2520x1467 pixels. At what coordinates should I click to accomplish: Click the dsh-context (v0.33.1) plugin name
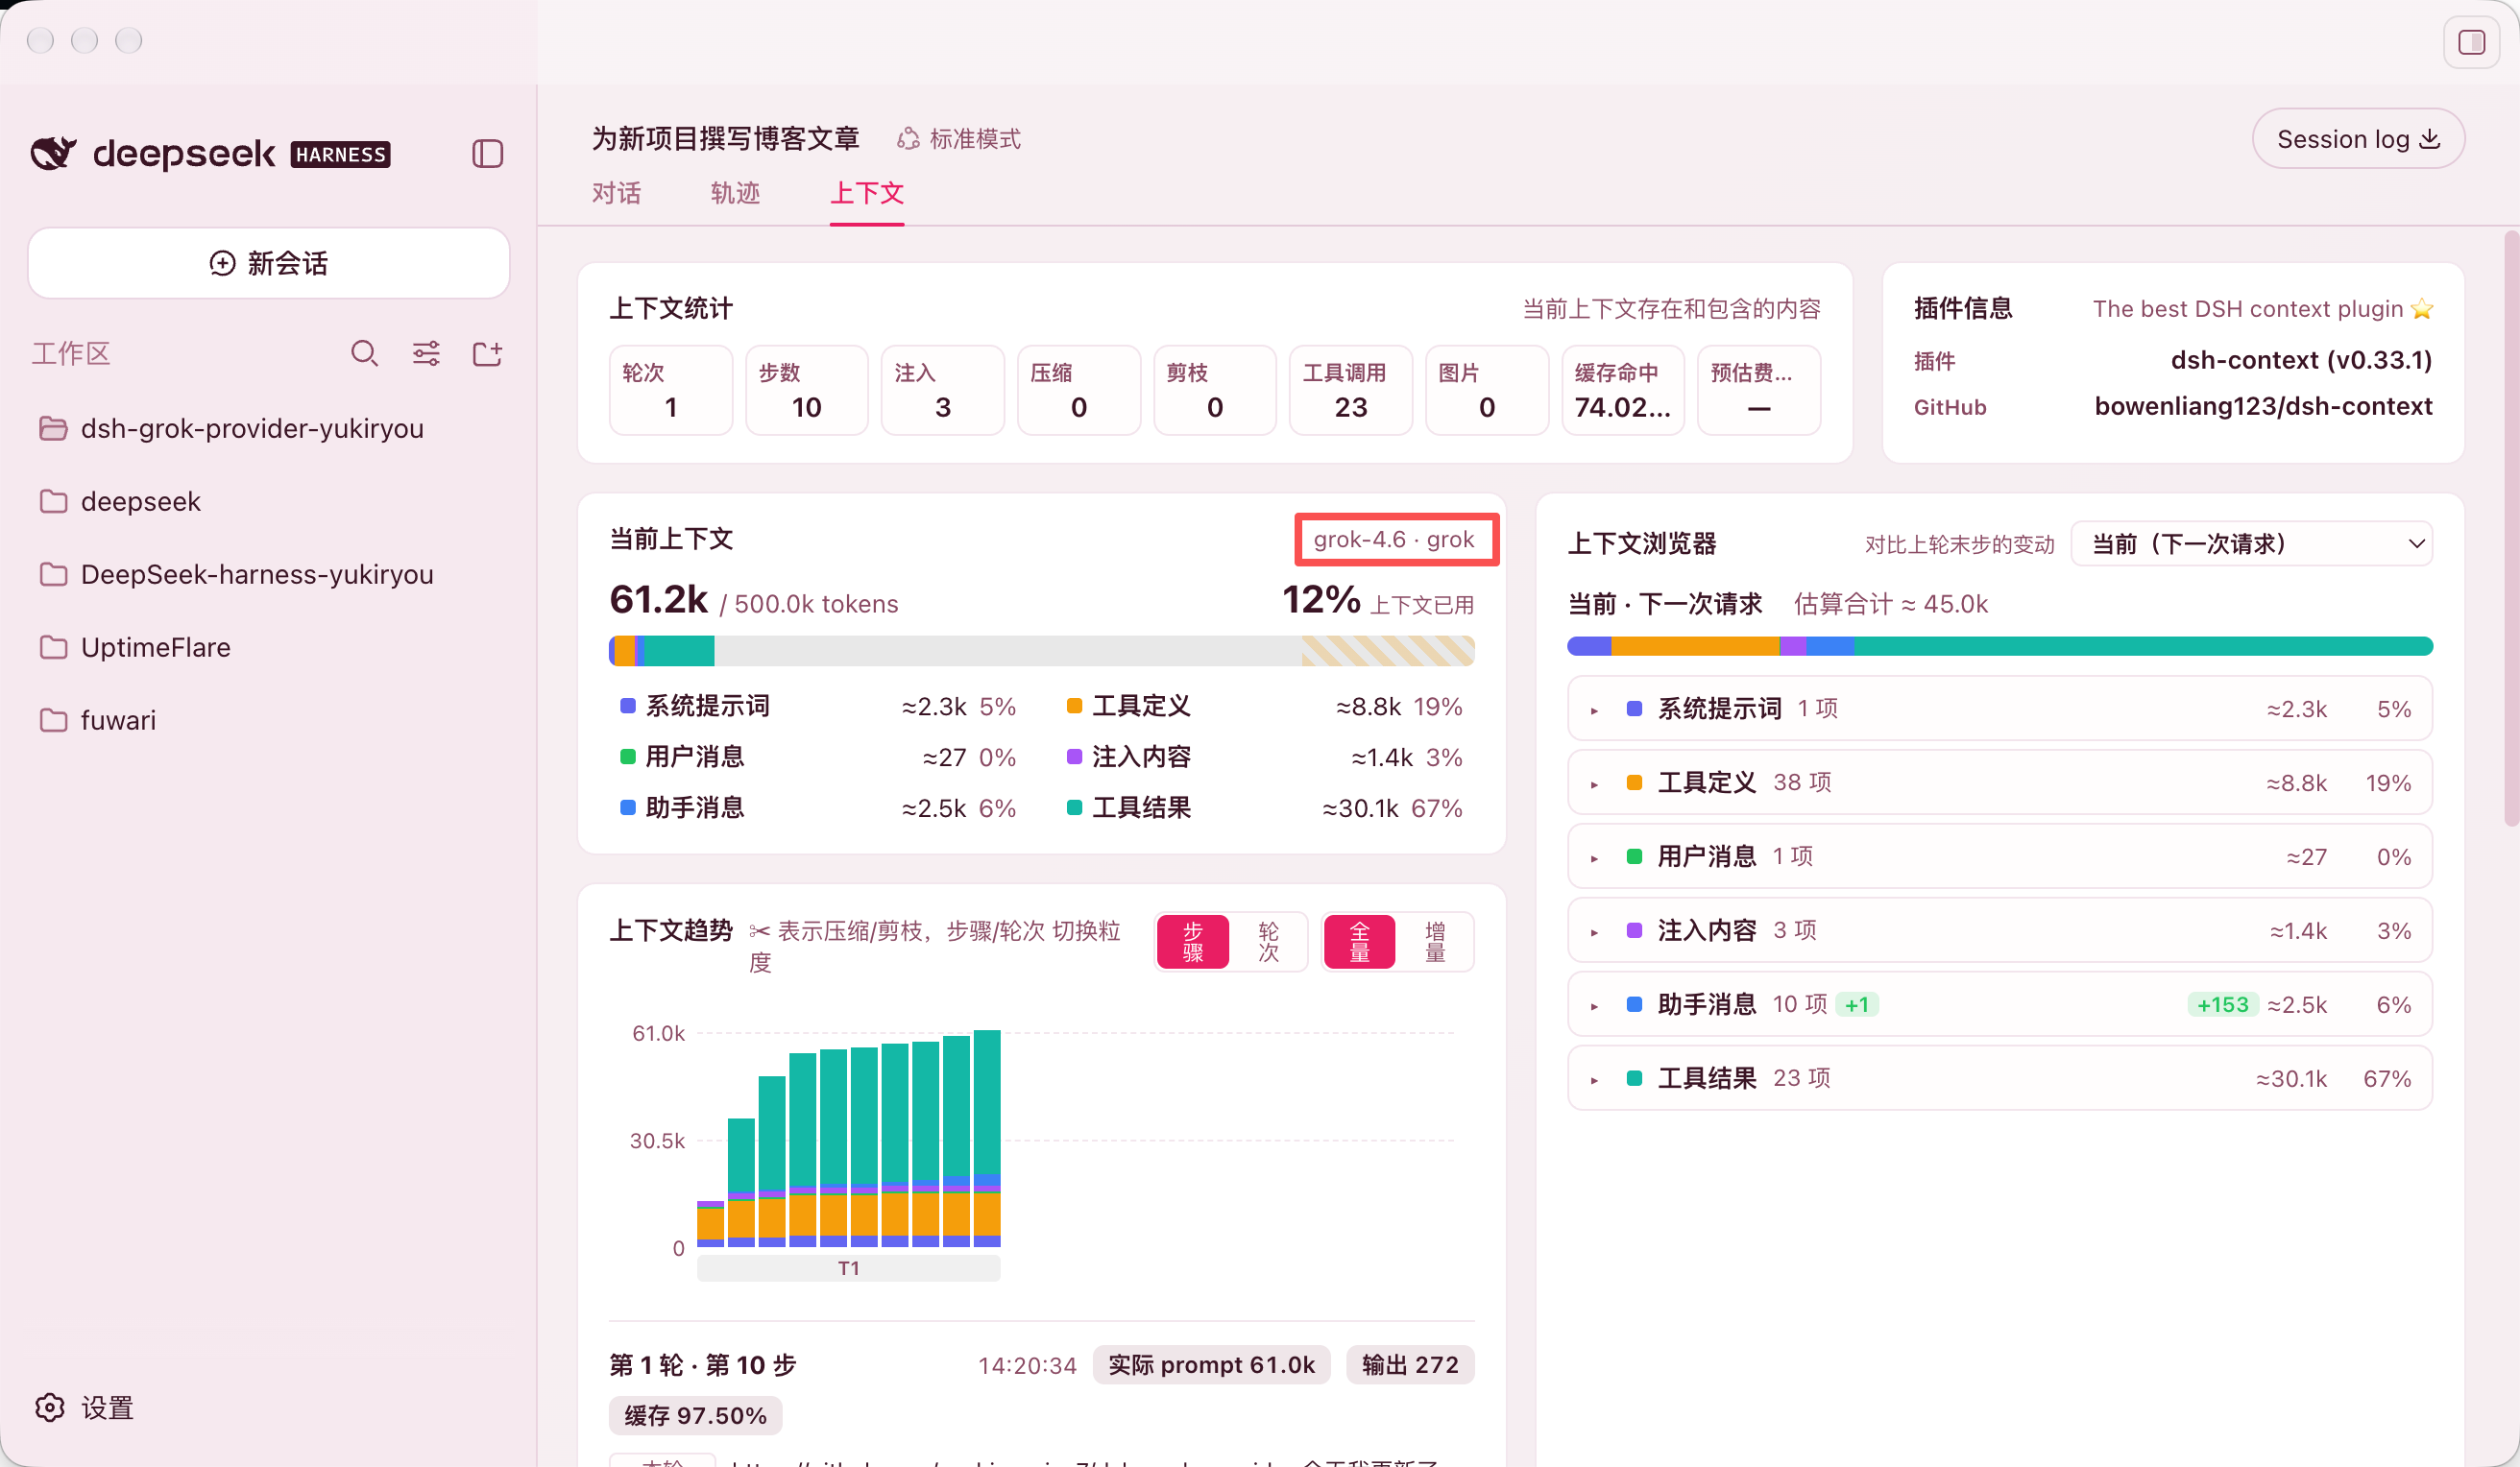click(x=2301, y=360)
